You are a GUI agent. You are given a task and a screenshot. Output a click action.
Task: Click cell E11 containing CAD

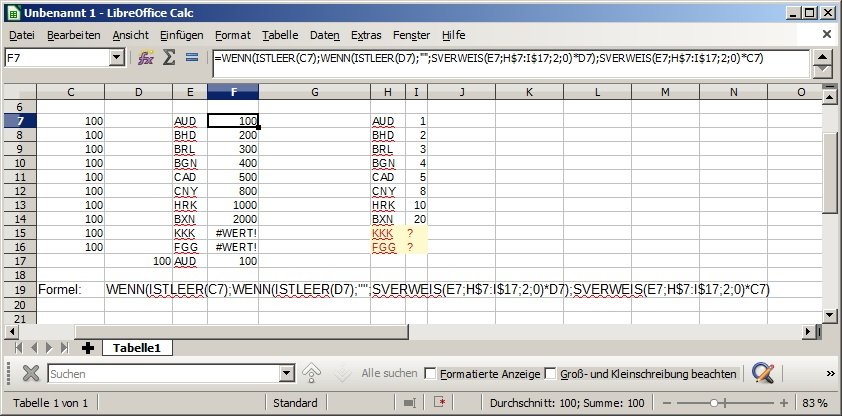click(190, 177)
